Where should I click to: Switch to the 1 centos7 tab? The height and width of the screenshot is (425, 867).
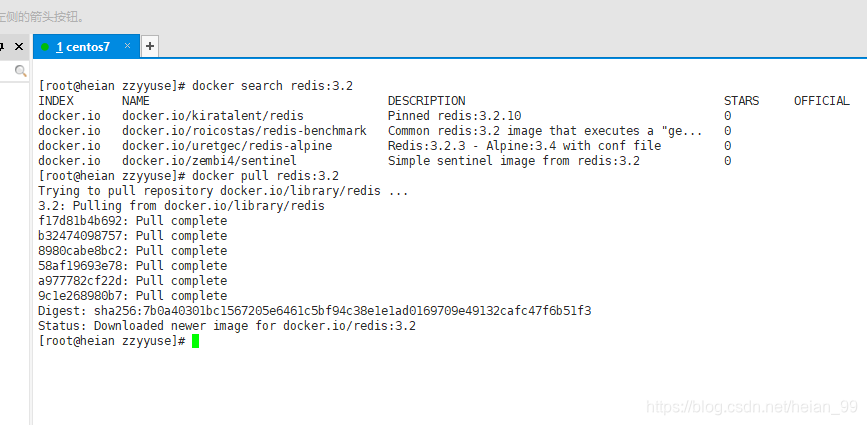(x=83, y=47)
